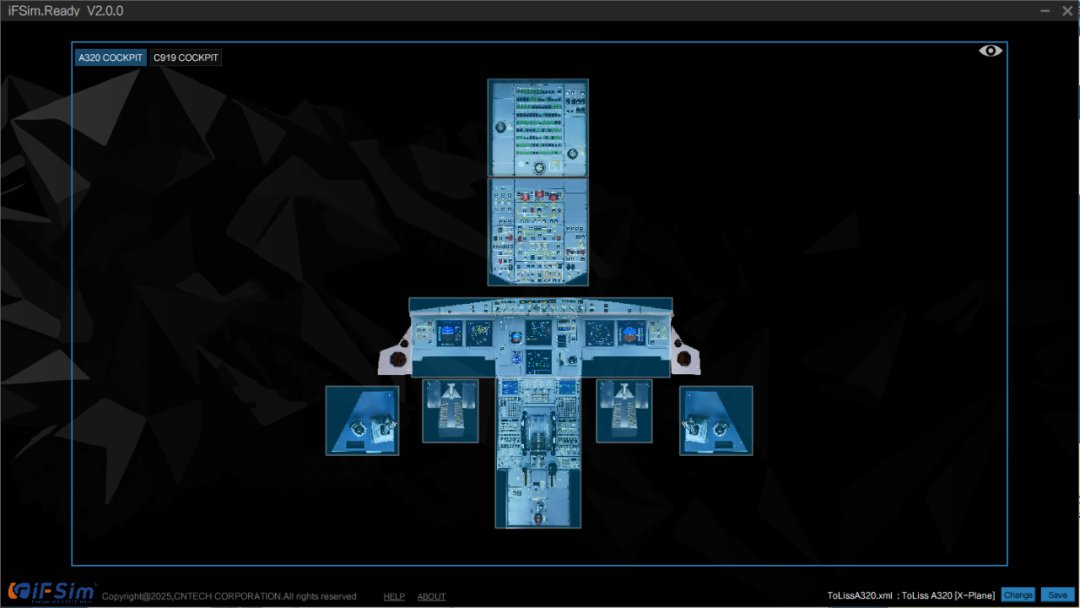Select the captain sidestick panel on the left

coord(362,421)
